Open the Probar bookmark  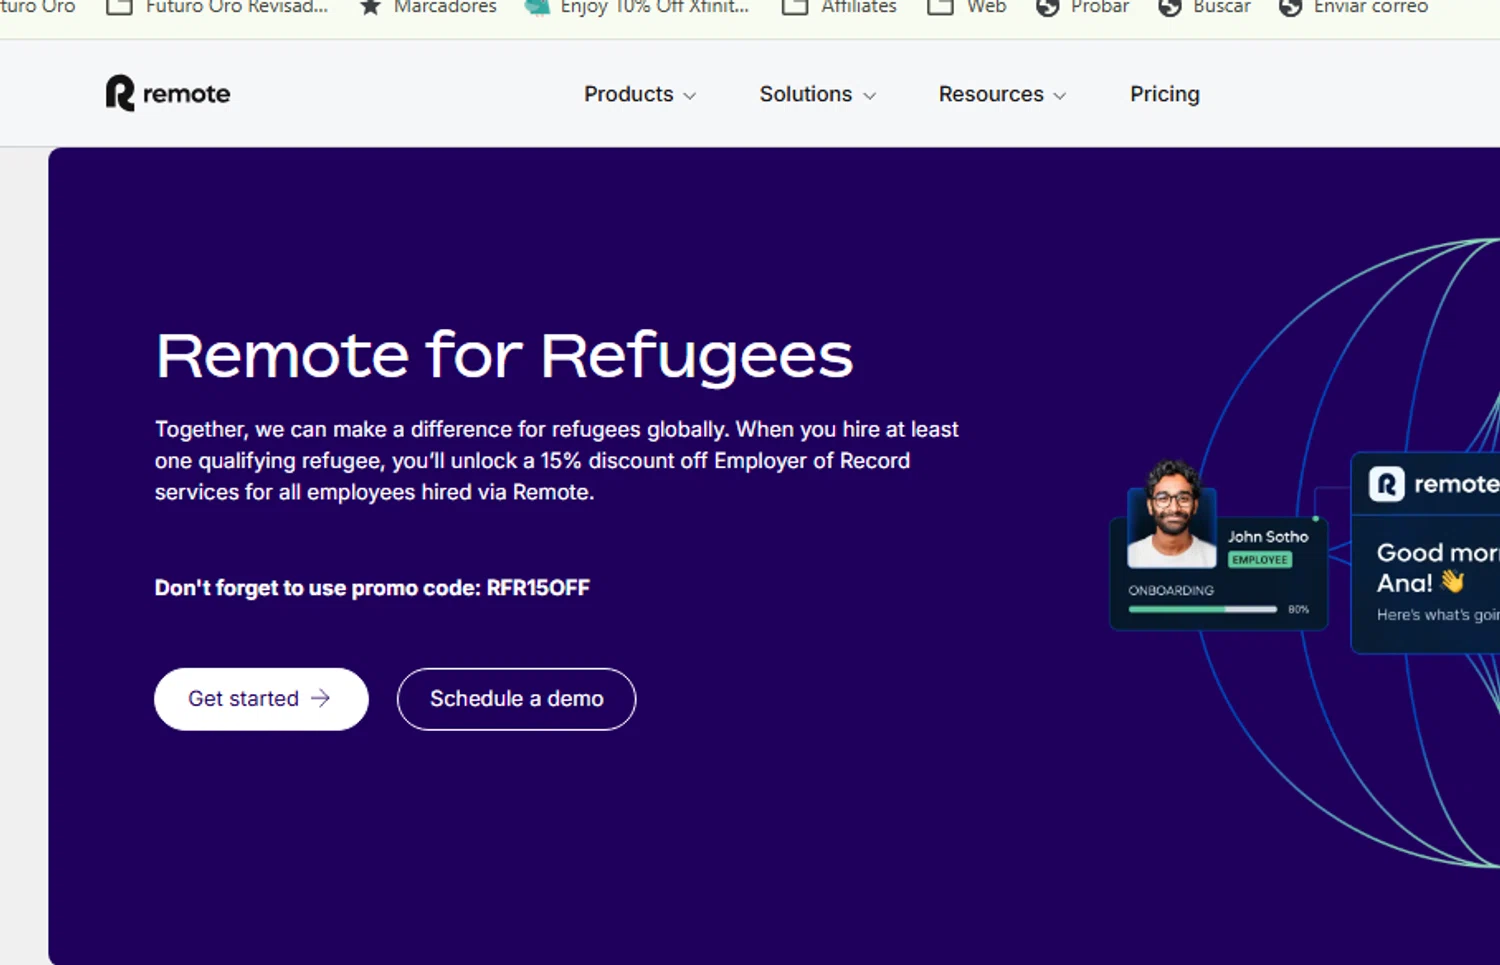[x=1083, y=7]
